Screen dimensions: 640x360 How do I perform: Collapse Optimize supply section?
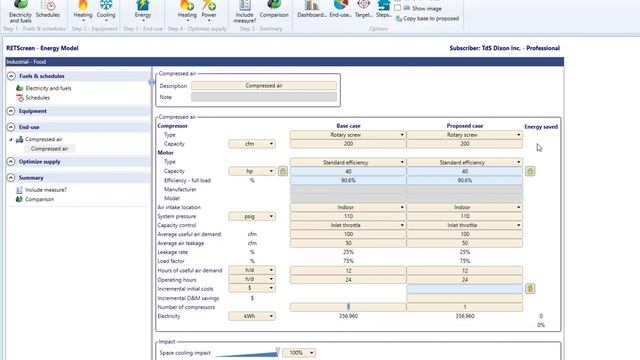tap(11, 162)
